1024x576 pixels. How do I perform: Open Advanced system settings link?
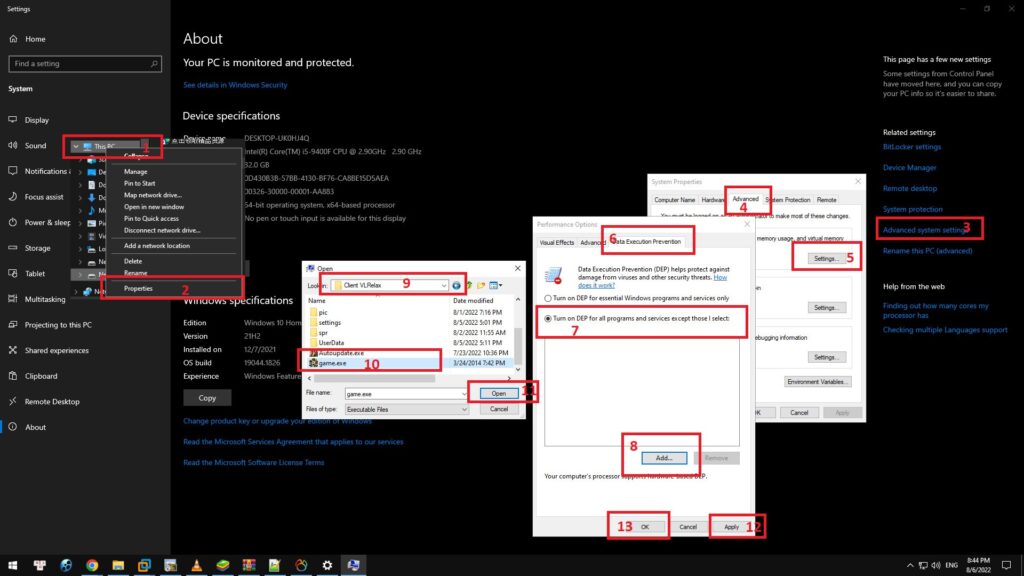925,230
